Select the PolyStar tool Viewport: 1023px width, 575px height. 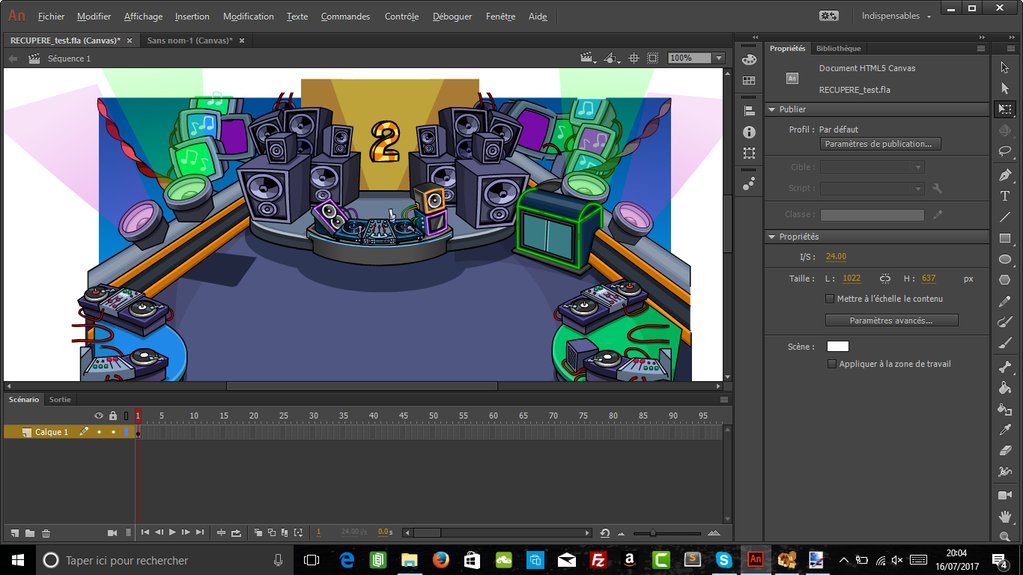[1005, 280]
